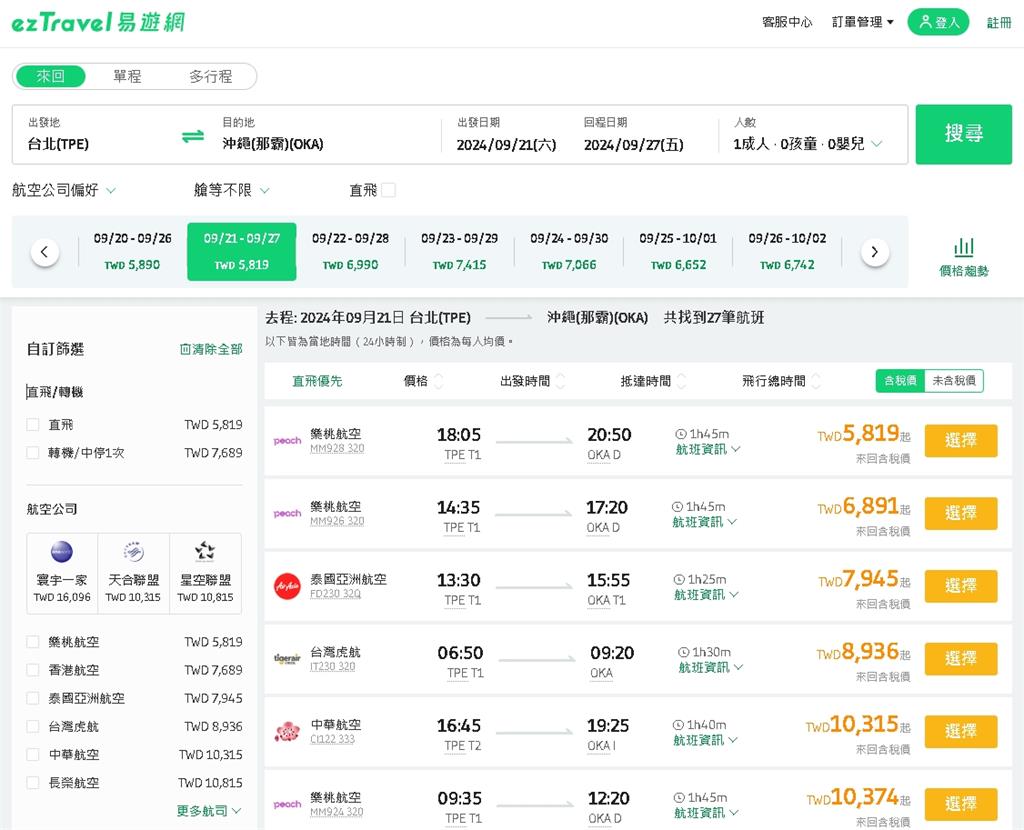
Task: Click the 登入 login button
Action: click(x=938, y=22)
